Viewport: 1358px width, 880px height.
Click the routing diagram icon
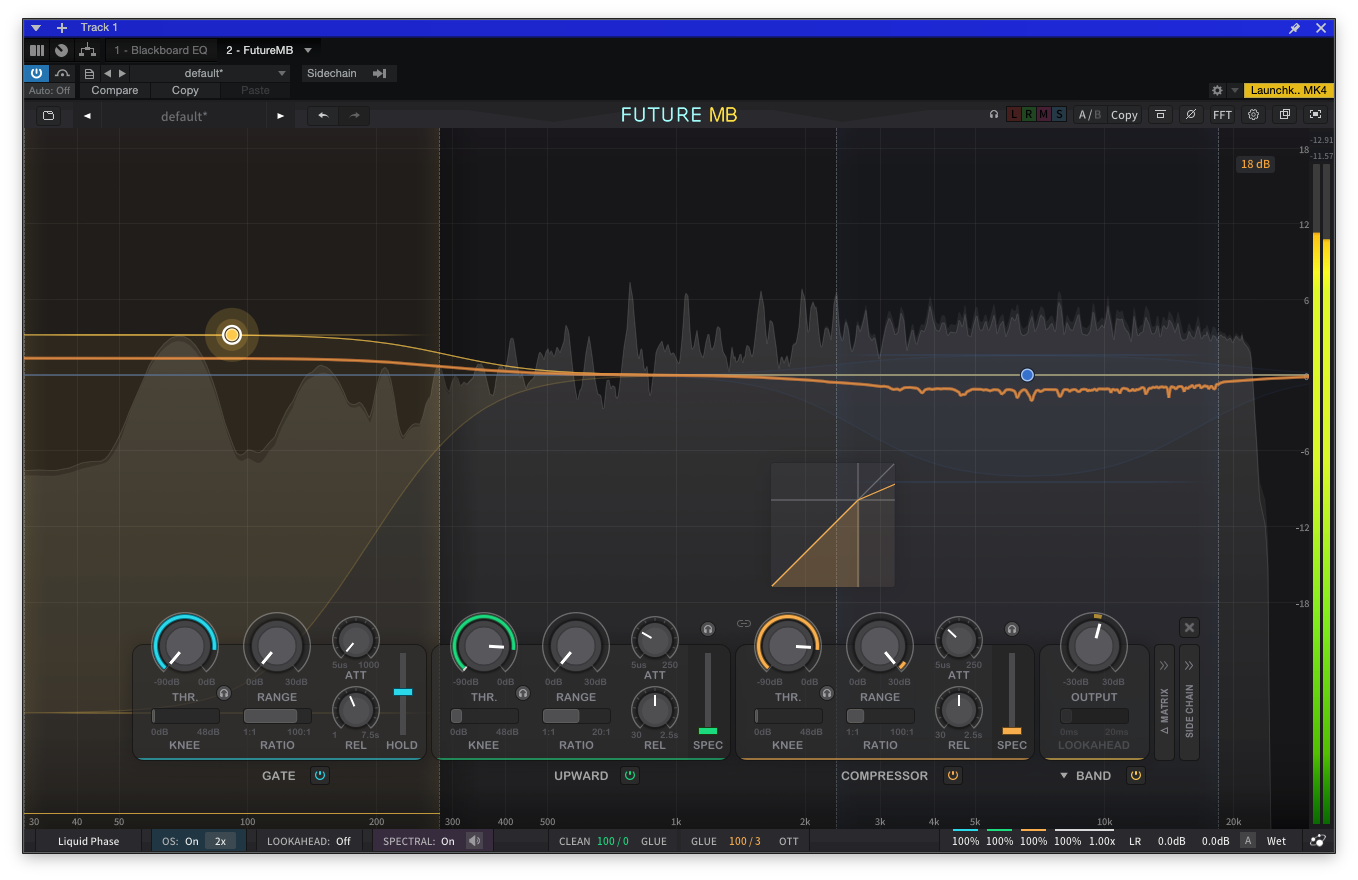point(87,50)
